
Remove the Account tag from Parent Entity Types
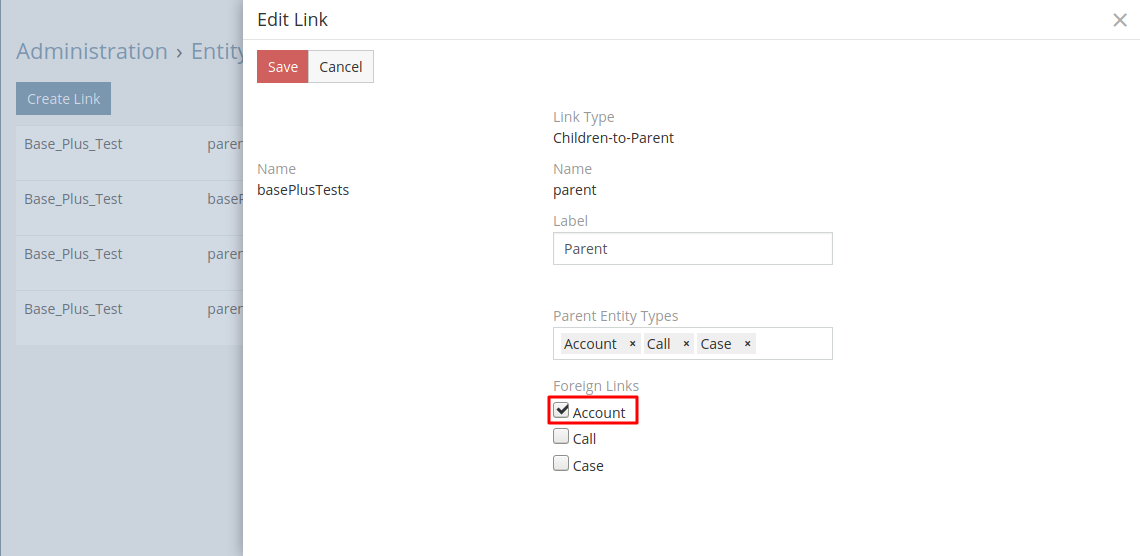[x=632, y=344]
